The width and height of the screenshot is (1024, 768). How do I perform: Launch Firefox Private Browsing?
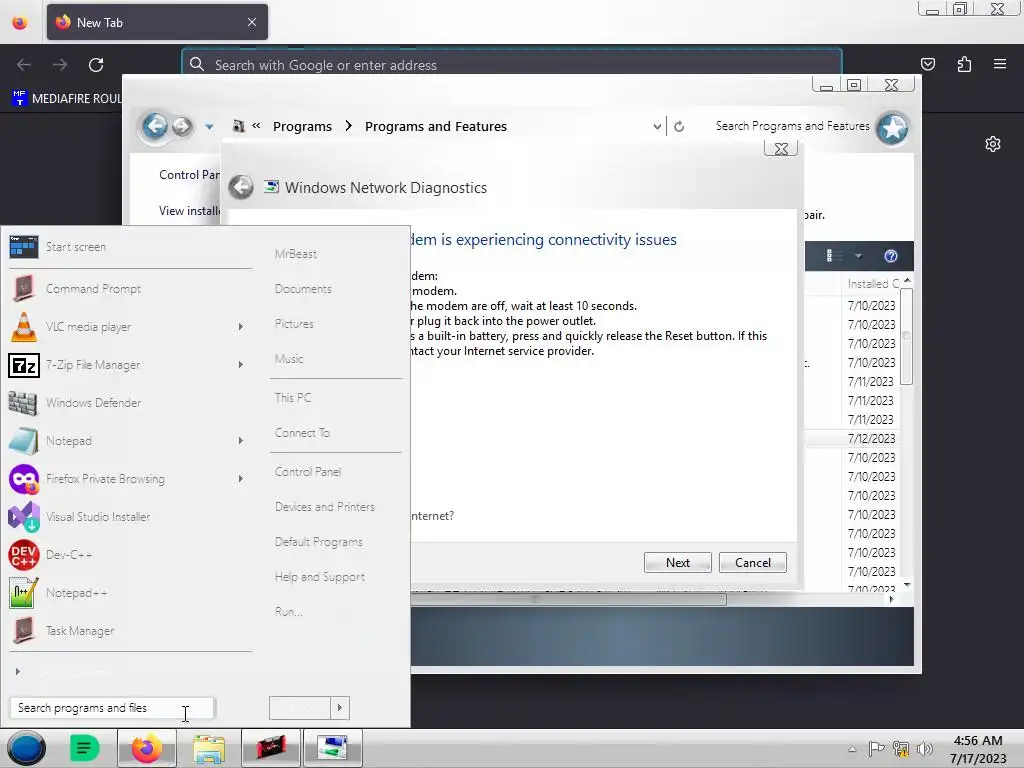point(129,479)
